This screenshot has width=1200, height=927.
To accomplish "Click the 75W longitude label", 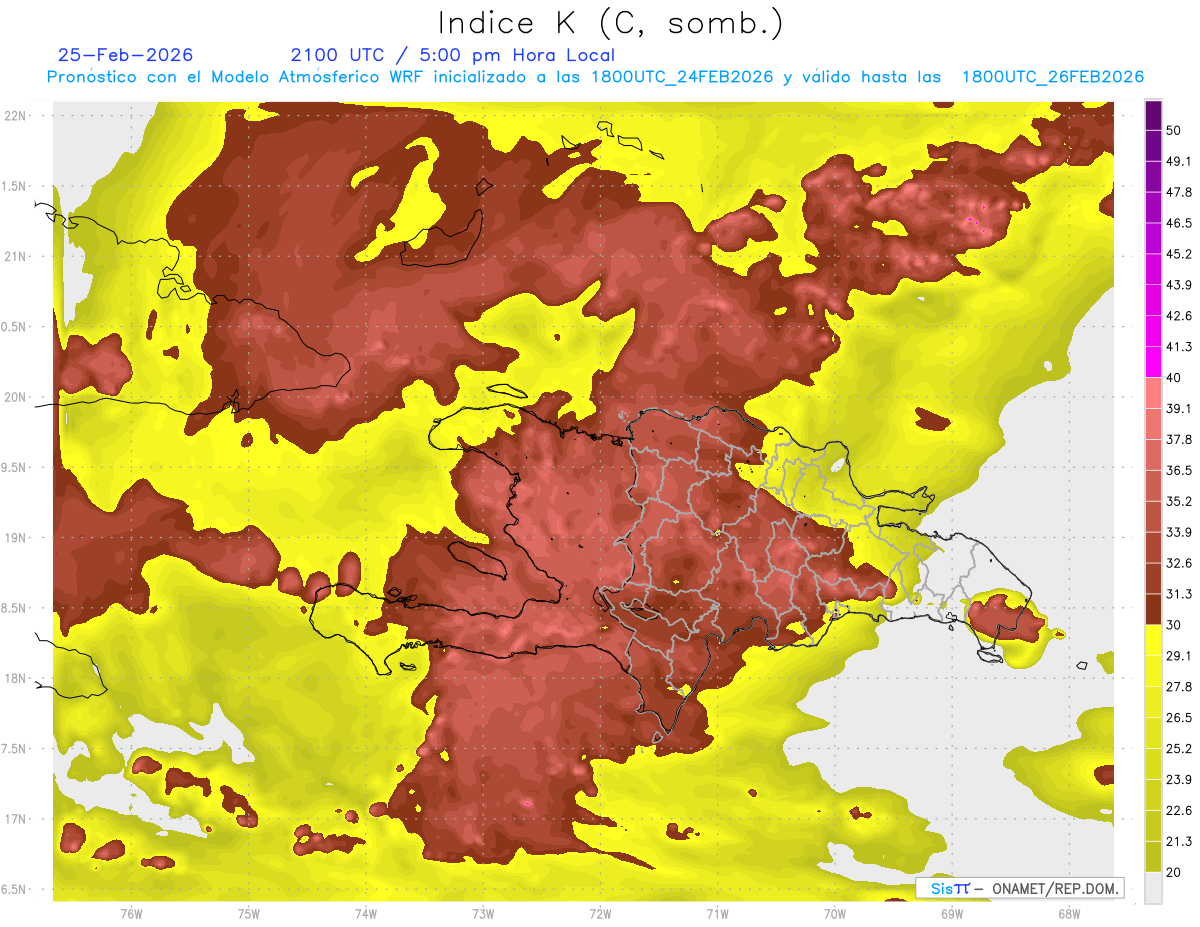I will point(249,914).
